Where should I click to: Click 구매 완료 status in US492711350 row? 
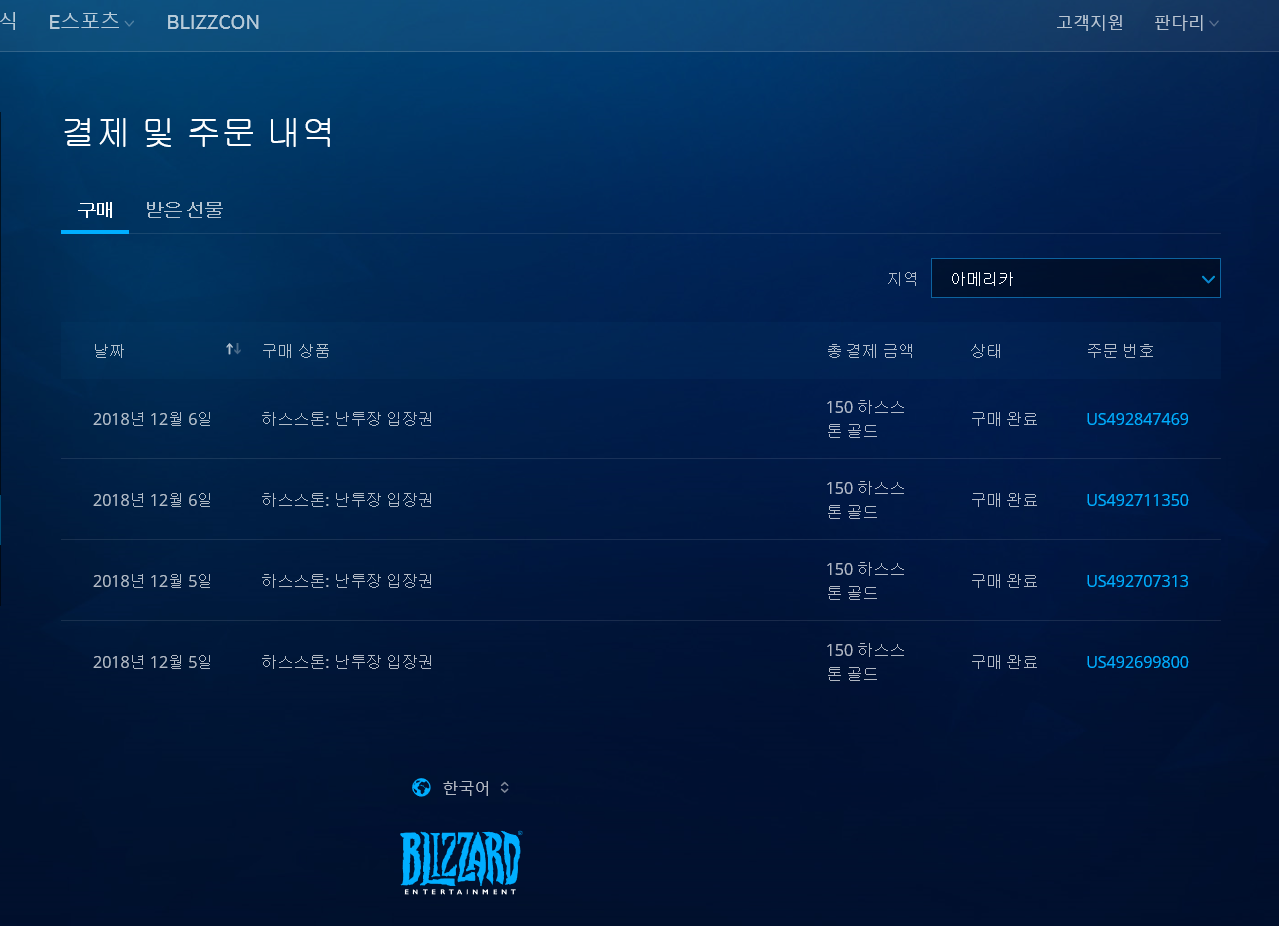click(x=1004, y=500)
